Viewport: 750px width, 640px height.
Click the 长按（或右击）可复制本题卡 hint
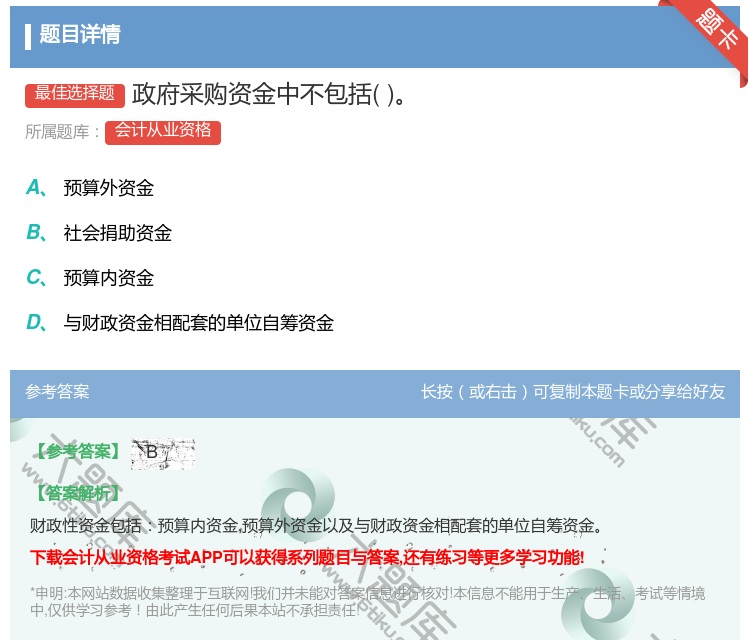(573, 392)
